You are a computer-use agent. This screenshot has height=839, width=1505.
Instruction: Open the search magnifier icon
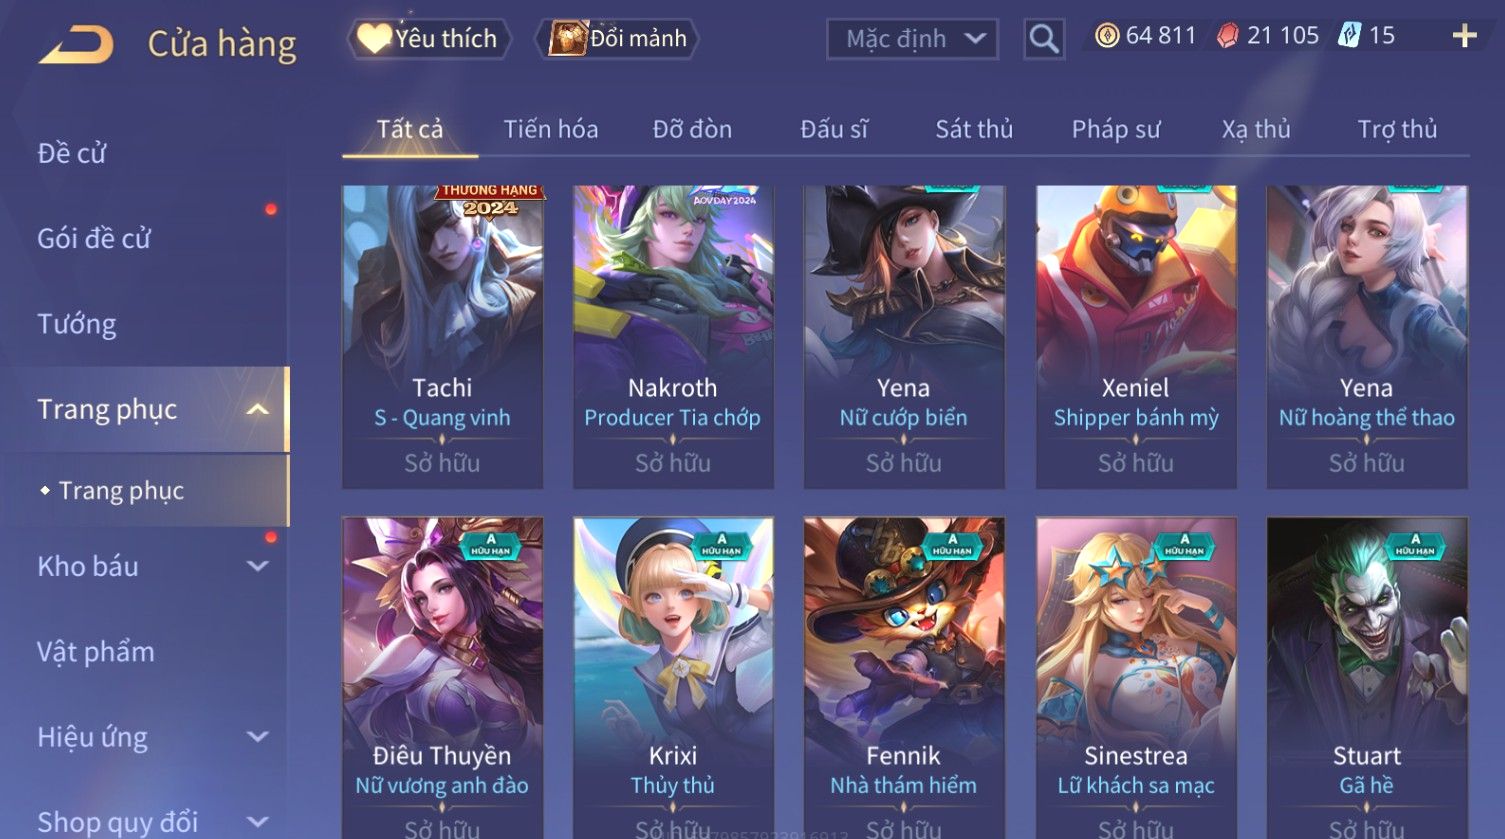pos(1044,39)
